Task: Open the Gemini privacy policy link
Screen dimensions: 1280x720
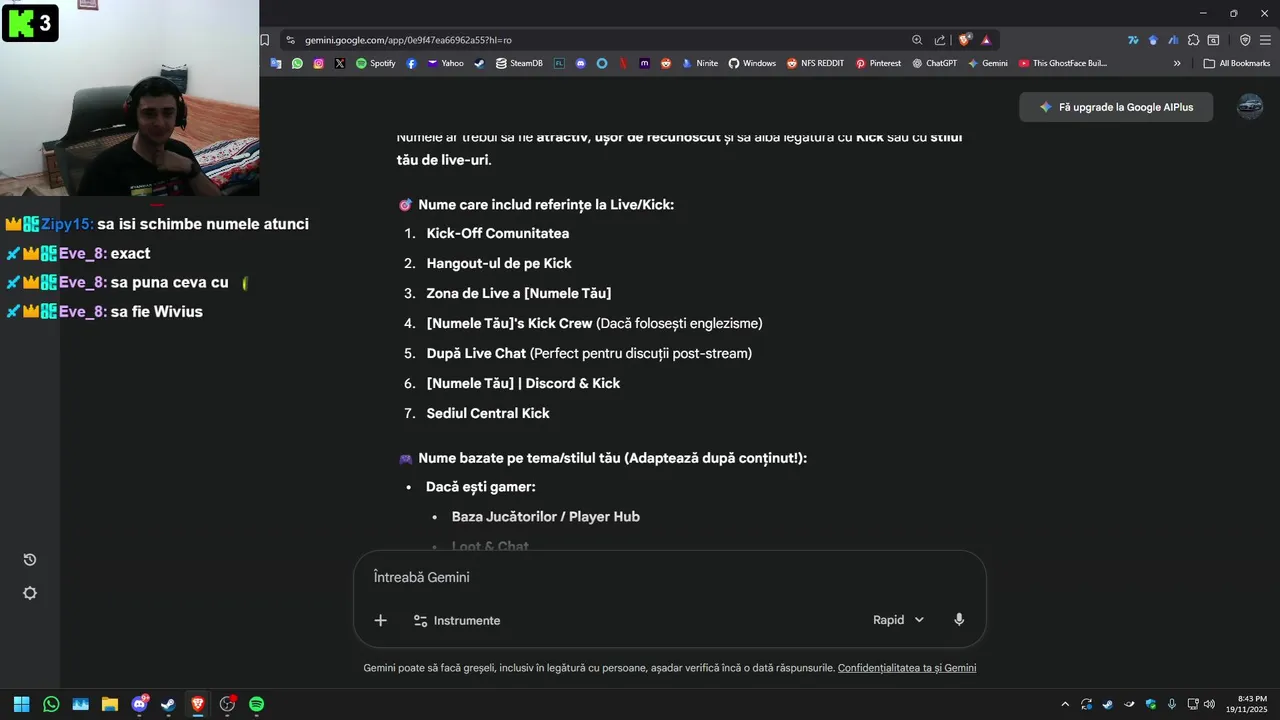Action: coord(907,668)
